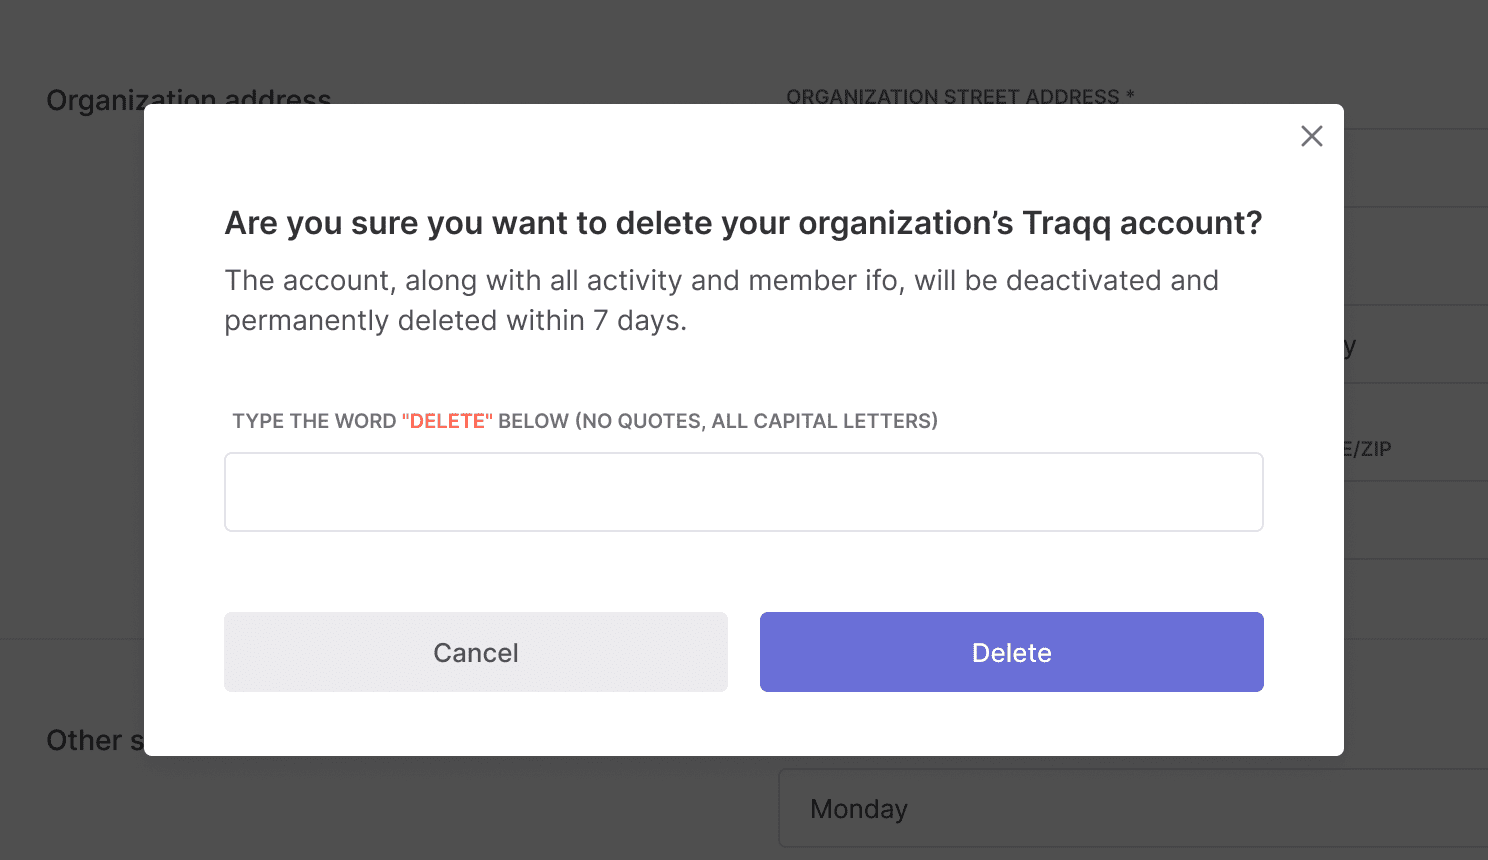The image size is (1488, 860).
Task: Cancel the account deletion
Action: pos(475,652)
